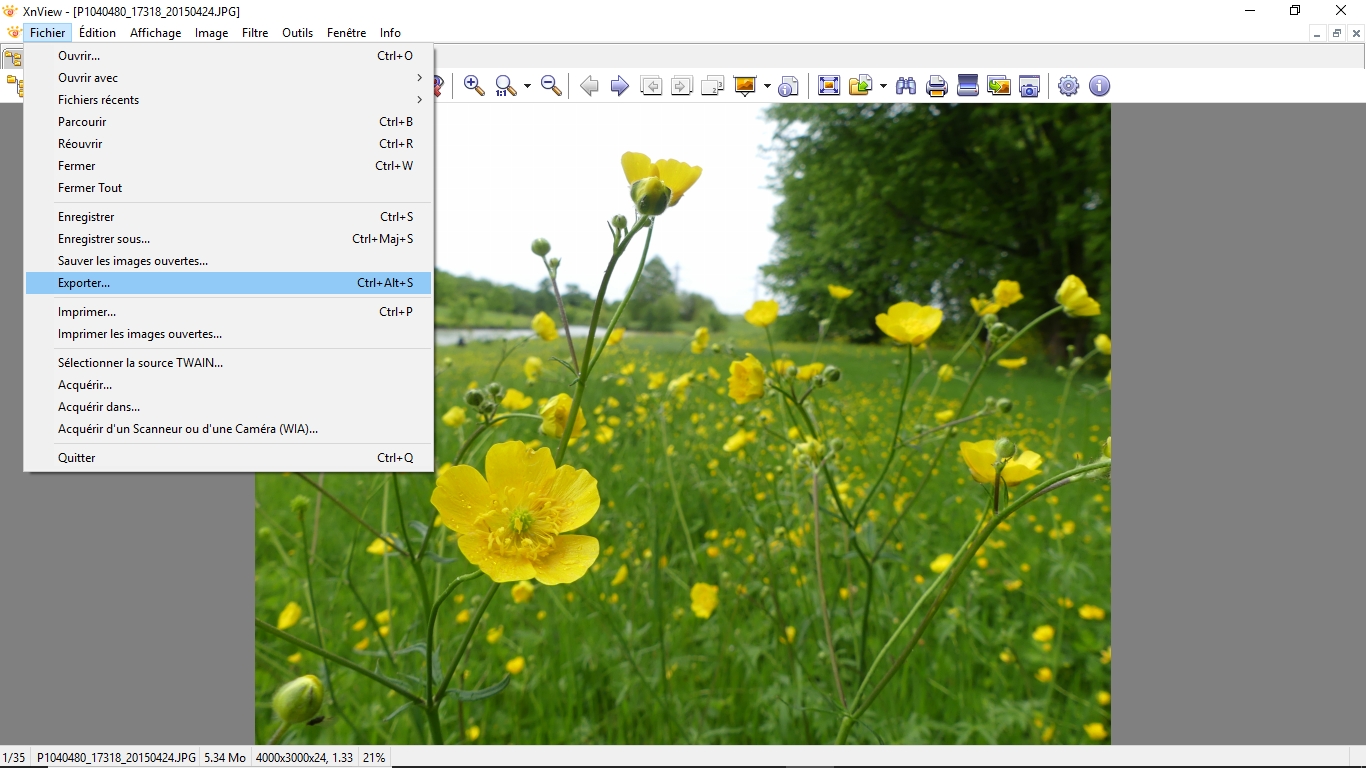Open the slideshow dropdown arrow

tap(767, 87)
